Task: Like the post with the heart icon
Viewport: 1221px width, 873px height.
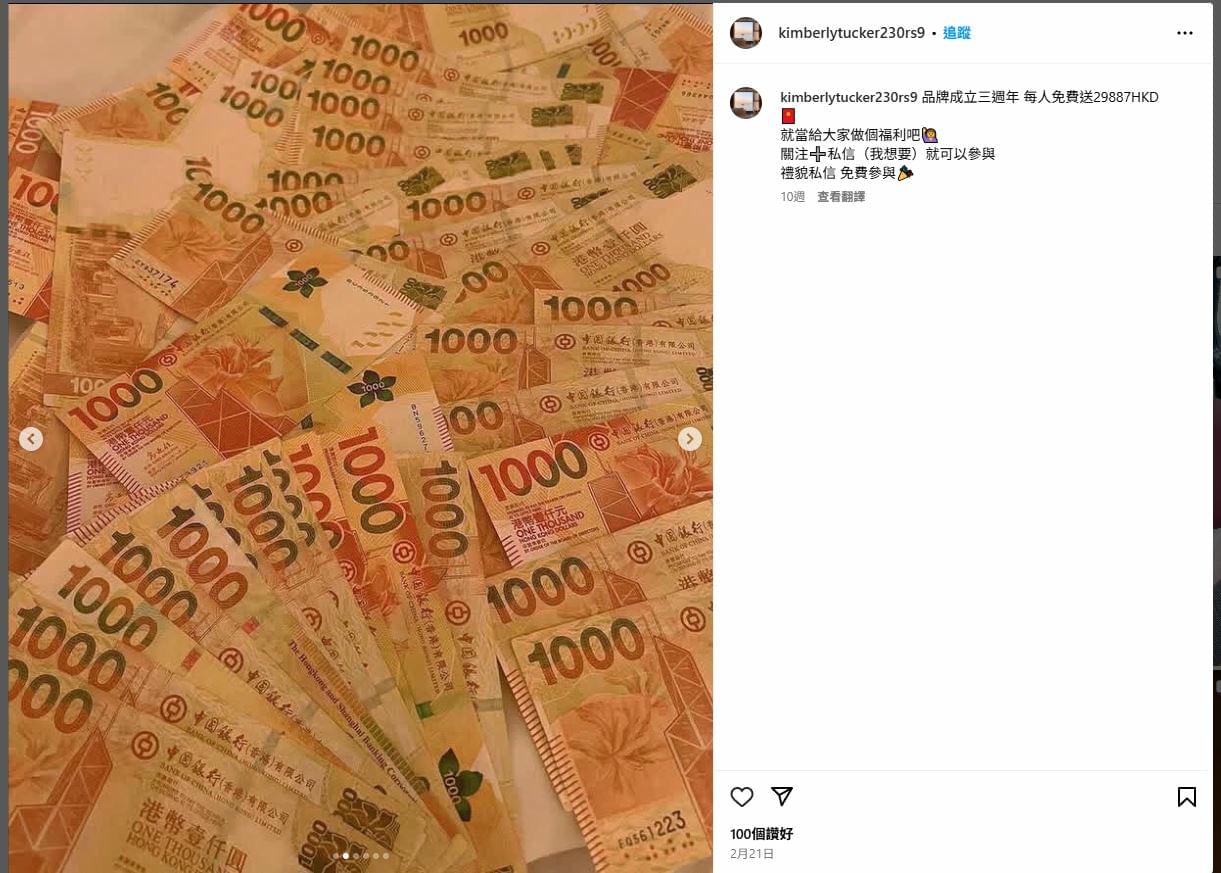Action: (x=741, y=797)
